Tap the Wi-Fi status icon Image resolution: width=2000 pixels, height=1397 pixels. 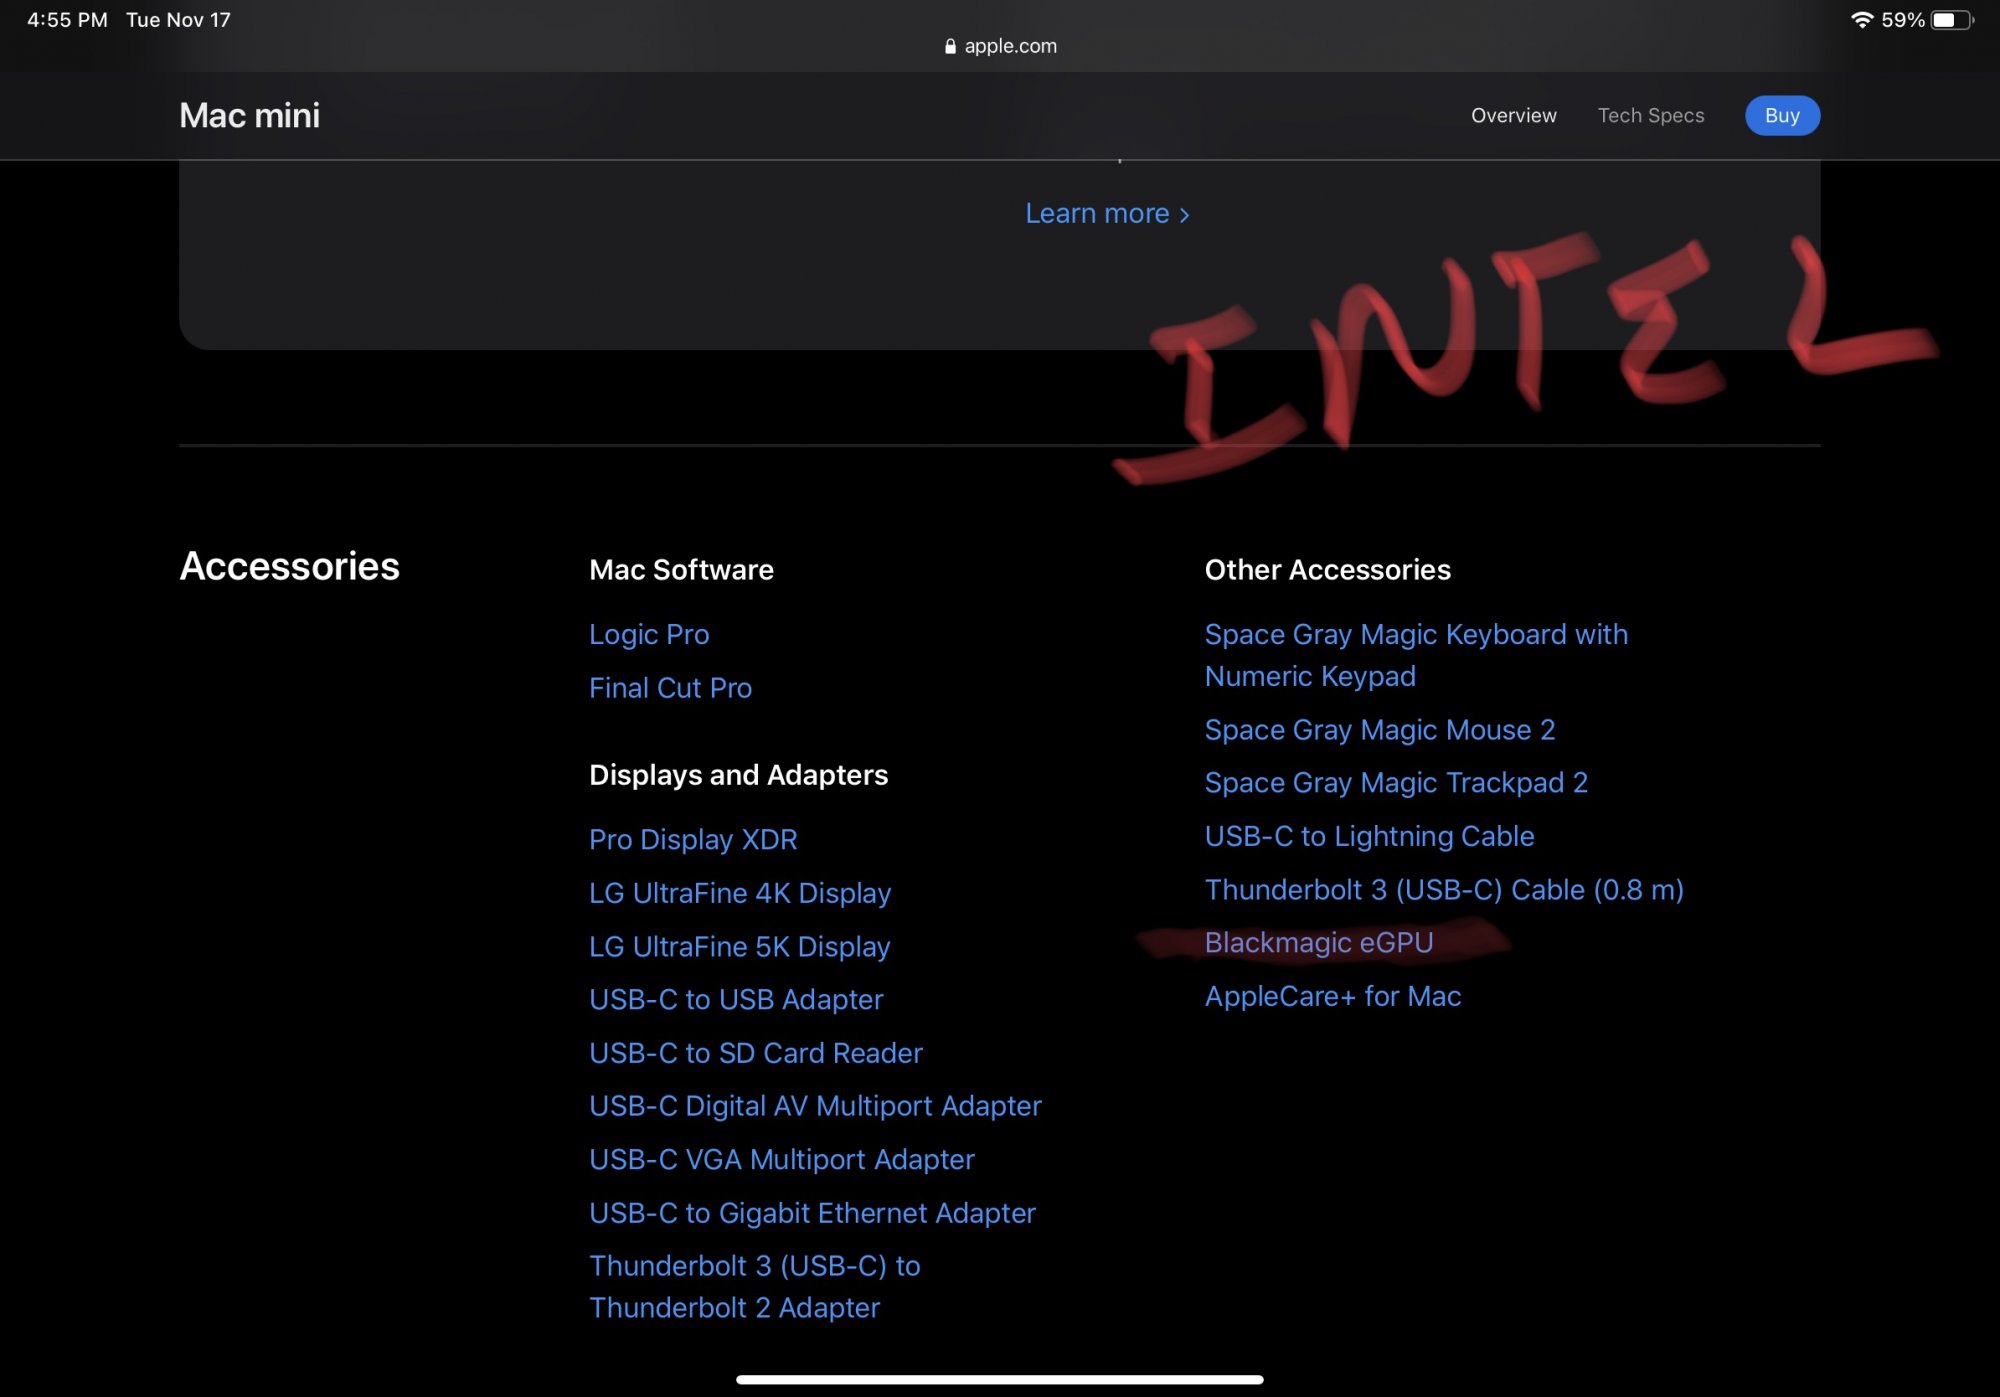pyautogui.click(x=1861, y=20)
